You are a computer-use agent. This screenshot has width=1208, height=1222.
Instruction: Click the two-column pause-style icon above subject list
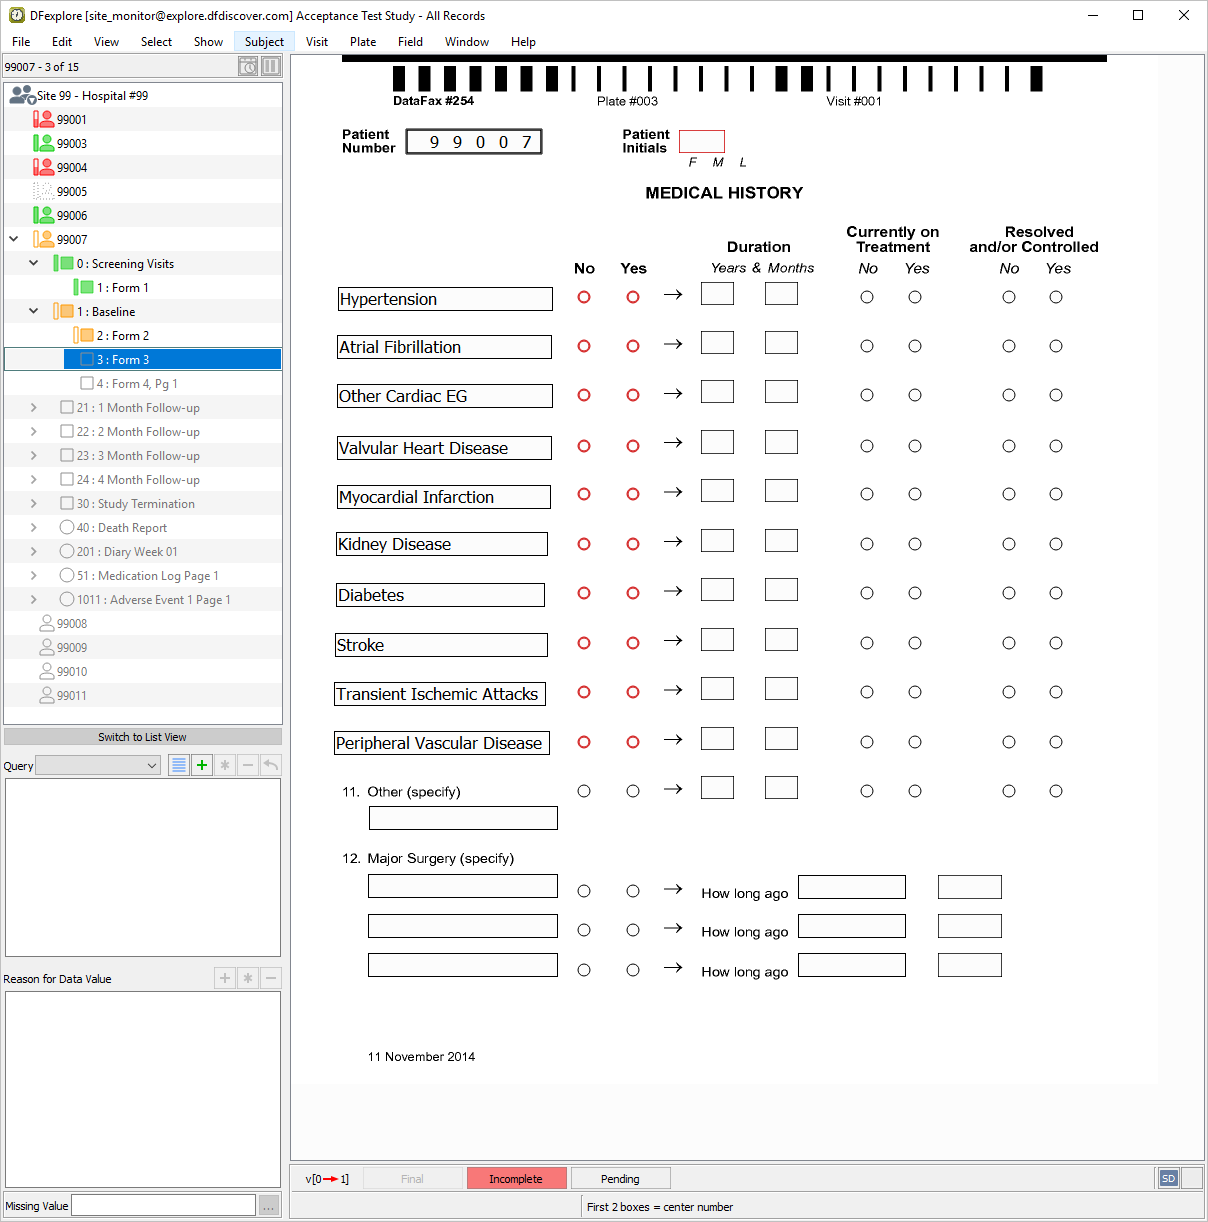[271, 67]
